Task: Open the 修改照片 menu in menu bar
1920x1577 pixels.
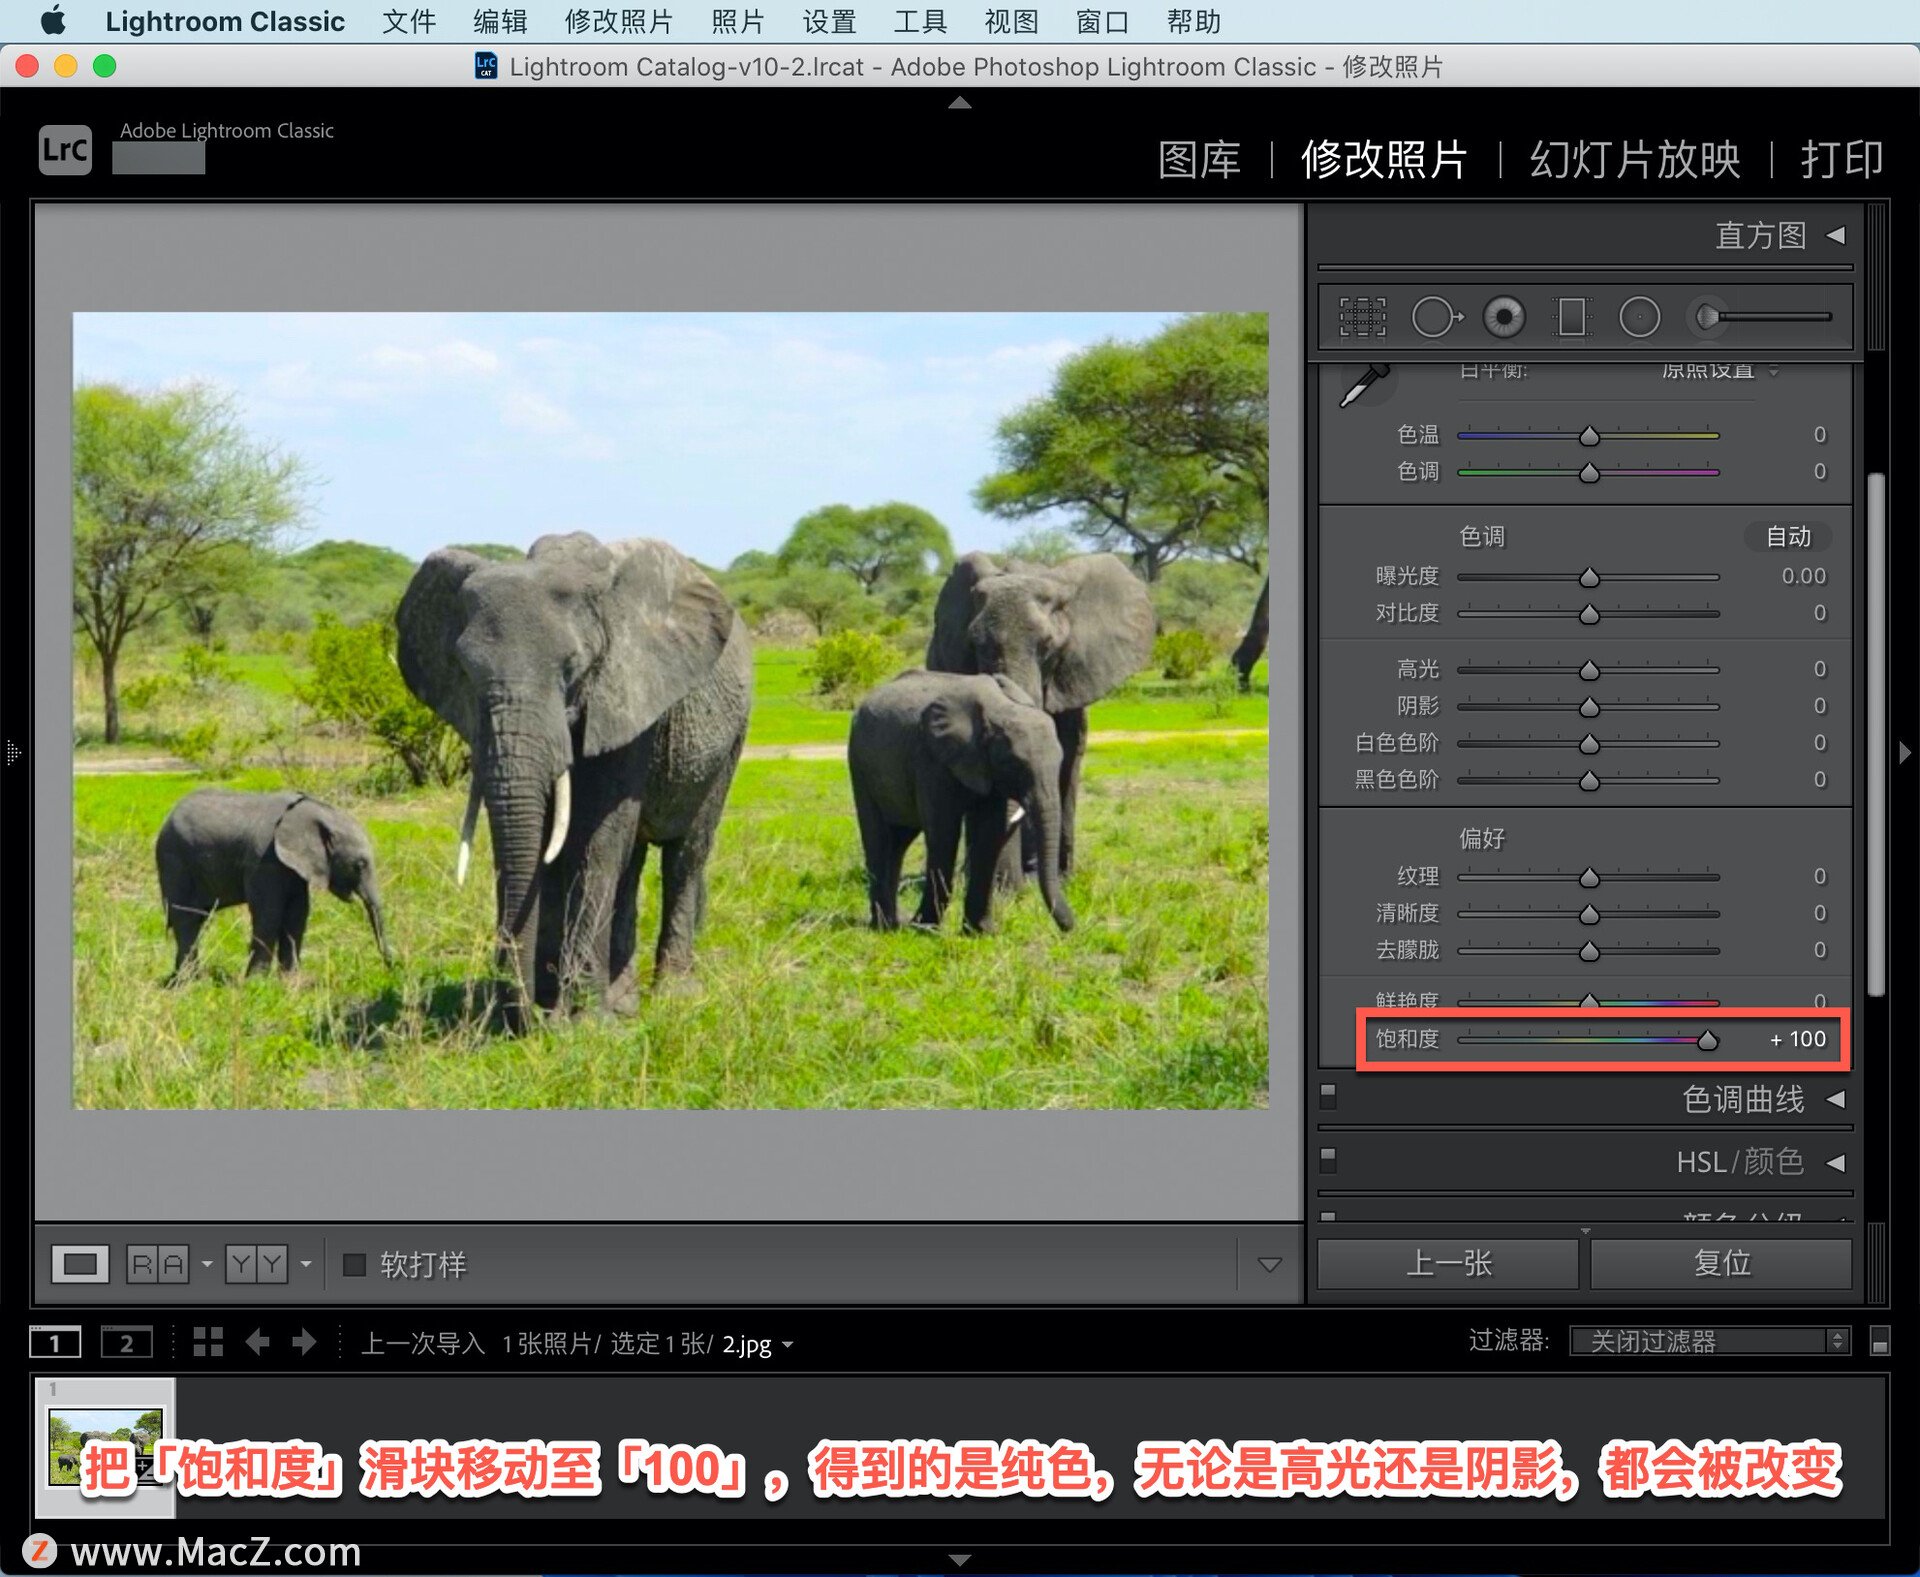Action: click(x=618, y=21)
